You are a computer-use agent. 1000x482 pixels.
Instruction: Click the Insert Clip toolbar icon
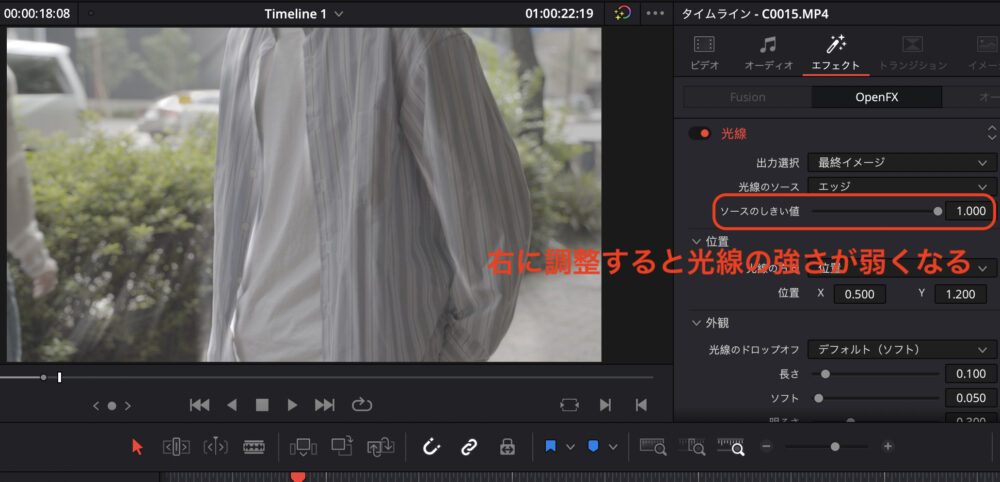303,447
